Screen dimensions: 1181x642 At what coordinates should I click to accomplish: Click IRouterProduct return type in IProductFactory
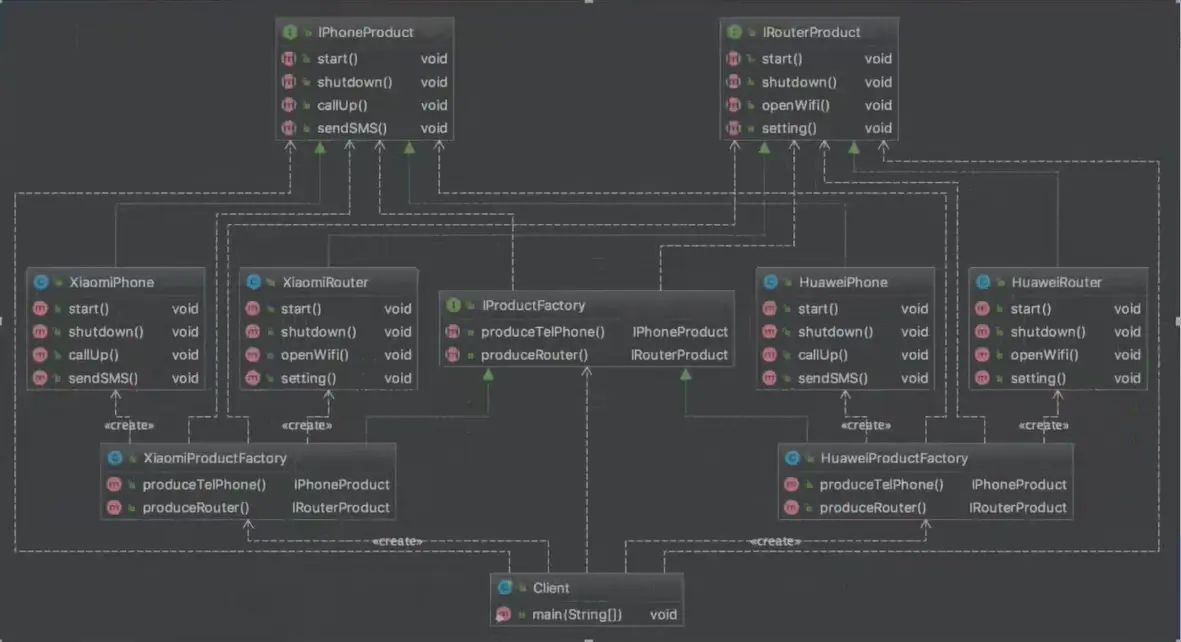click(679, 355)
